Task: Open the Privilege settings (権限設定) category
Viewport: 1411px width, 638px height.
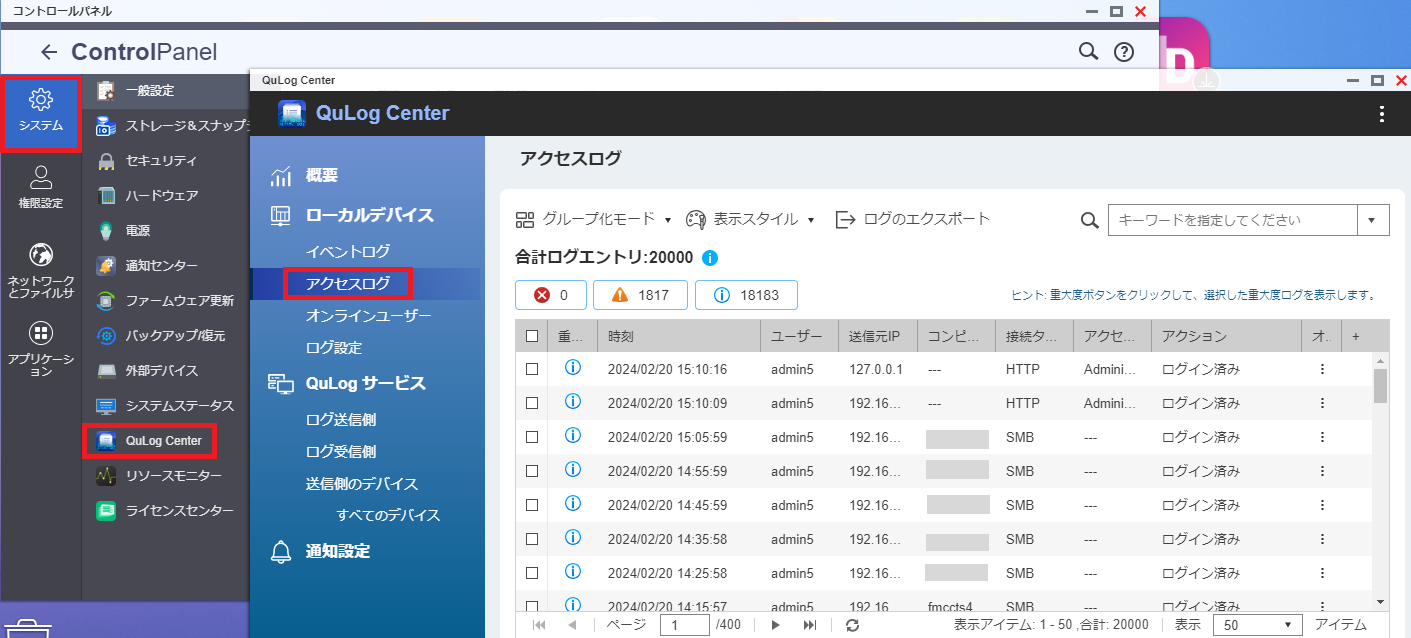Action: tap(41, 188)
